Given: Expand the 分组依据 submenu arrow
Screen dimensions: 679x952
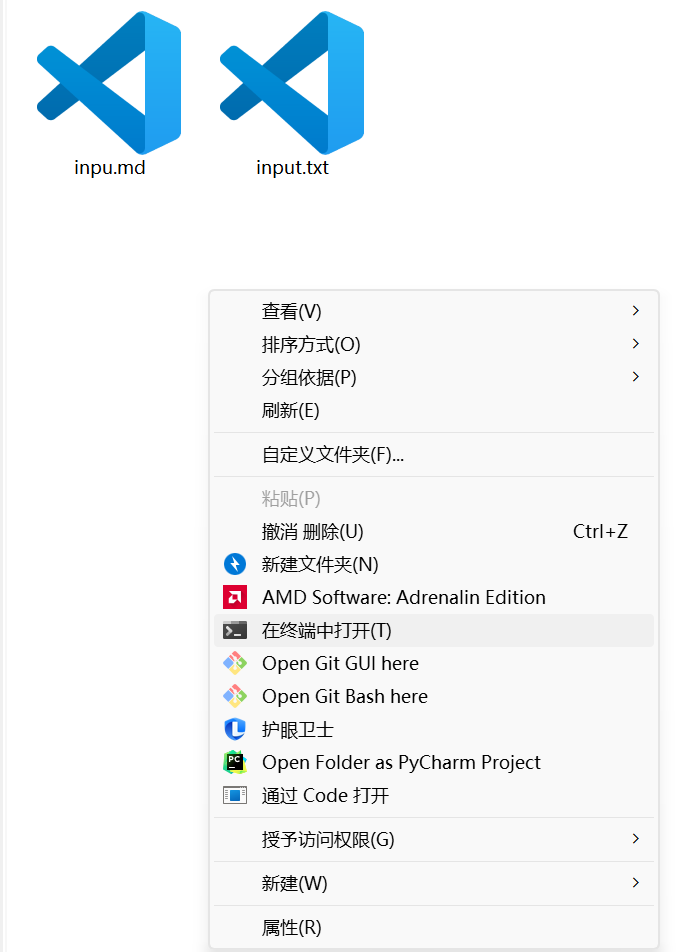Looking at the screenshot, I should point(636,377).
